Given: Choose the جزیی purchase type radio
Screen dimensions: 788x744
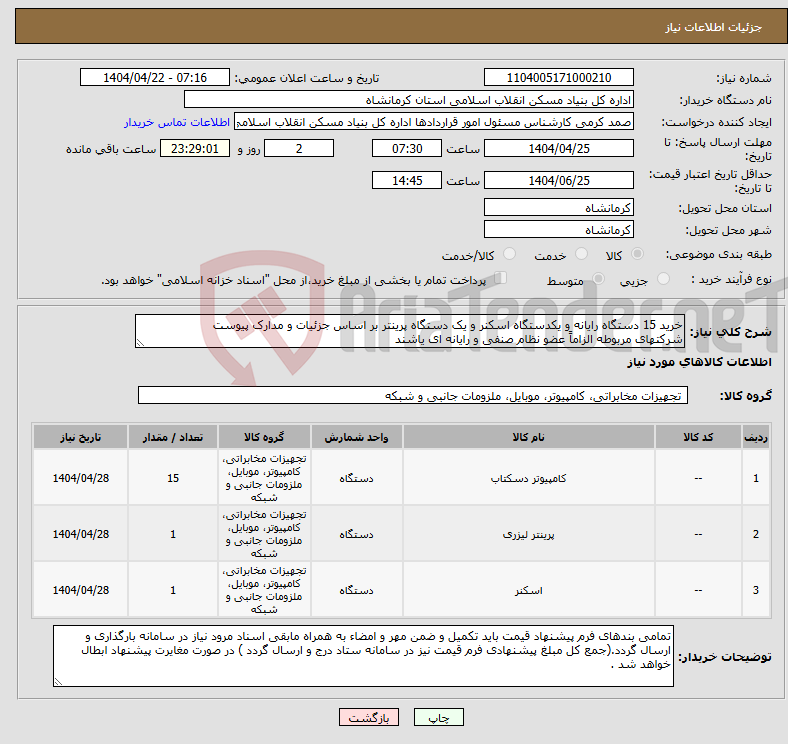Looking at the screenshot, I should (663, 279).
